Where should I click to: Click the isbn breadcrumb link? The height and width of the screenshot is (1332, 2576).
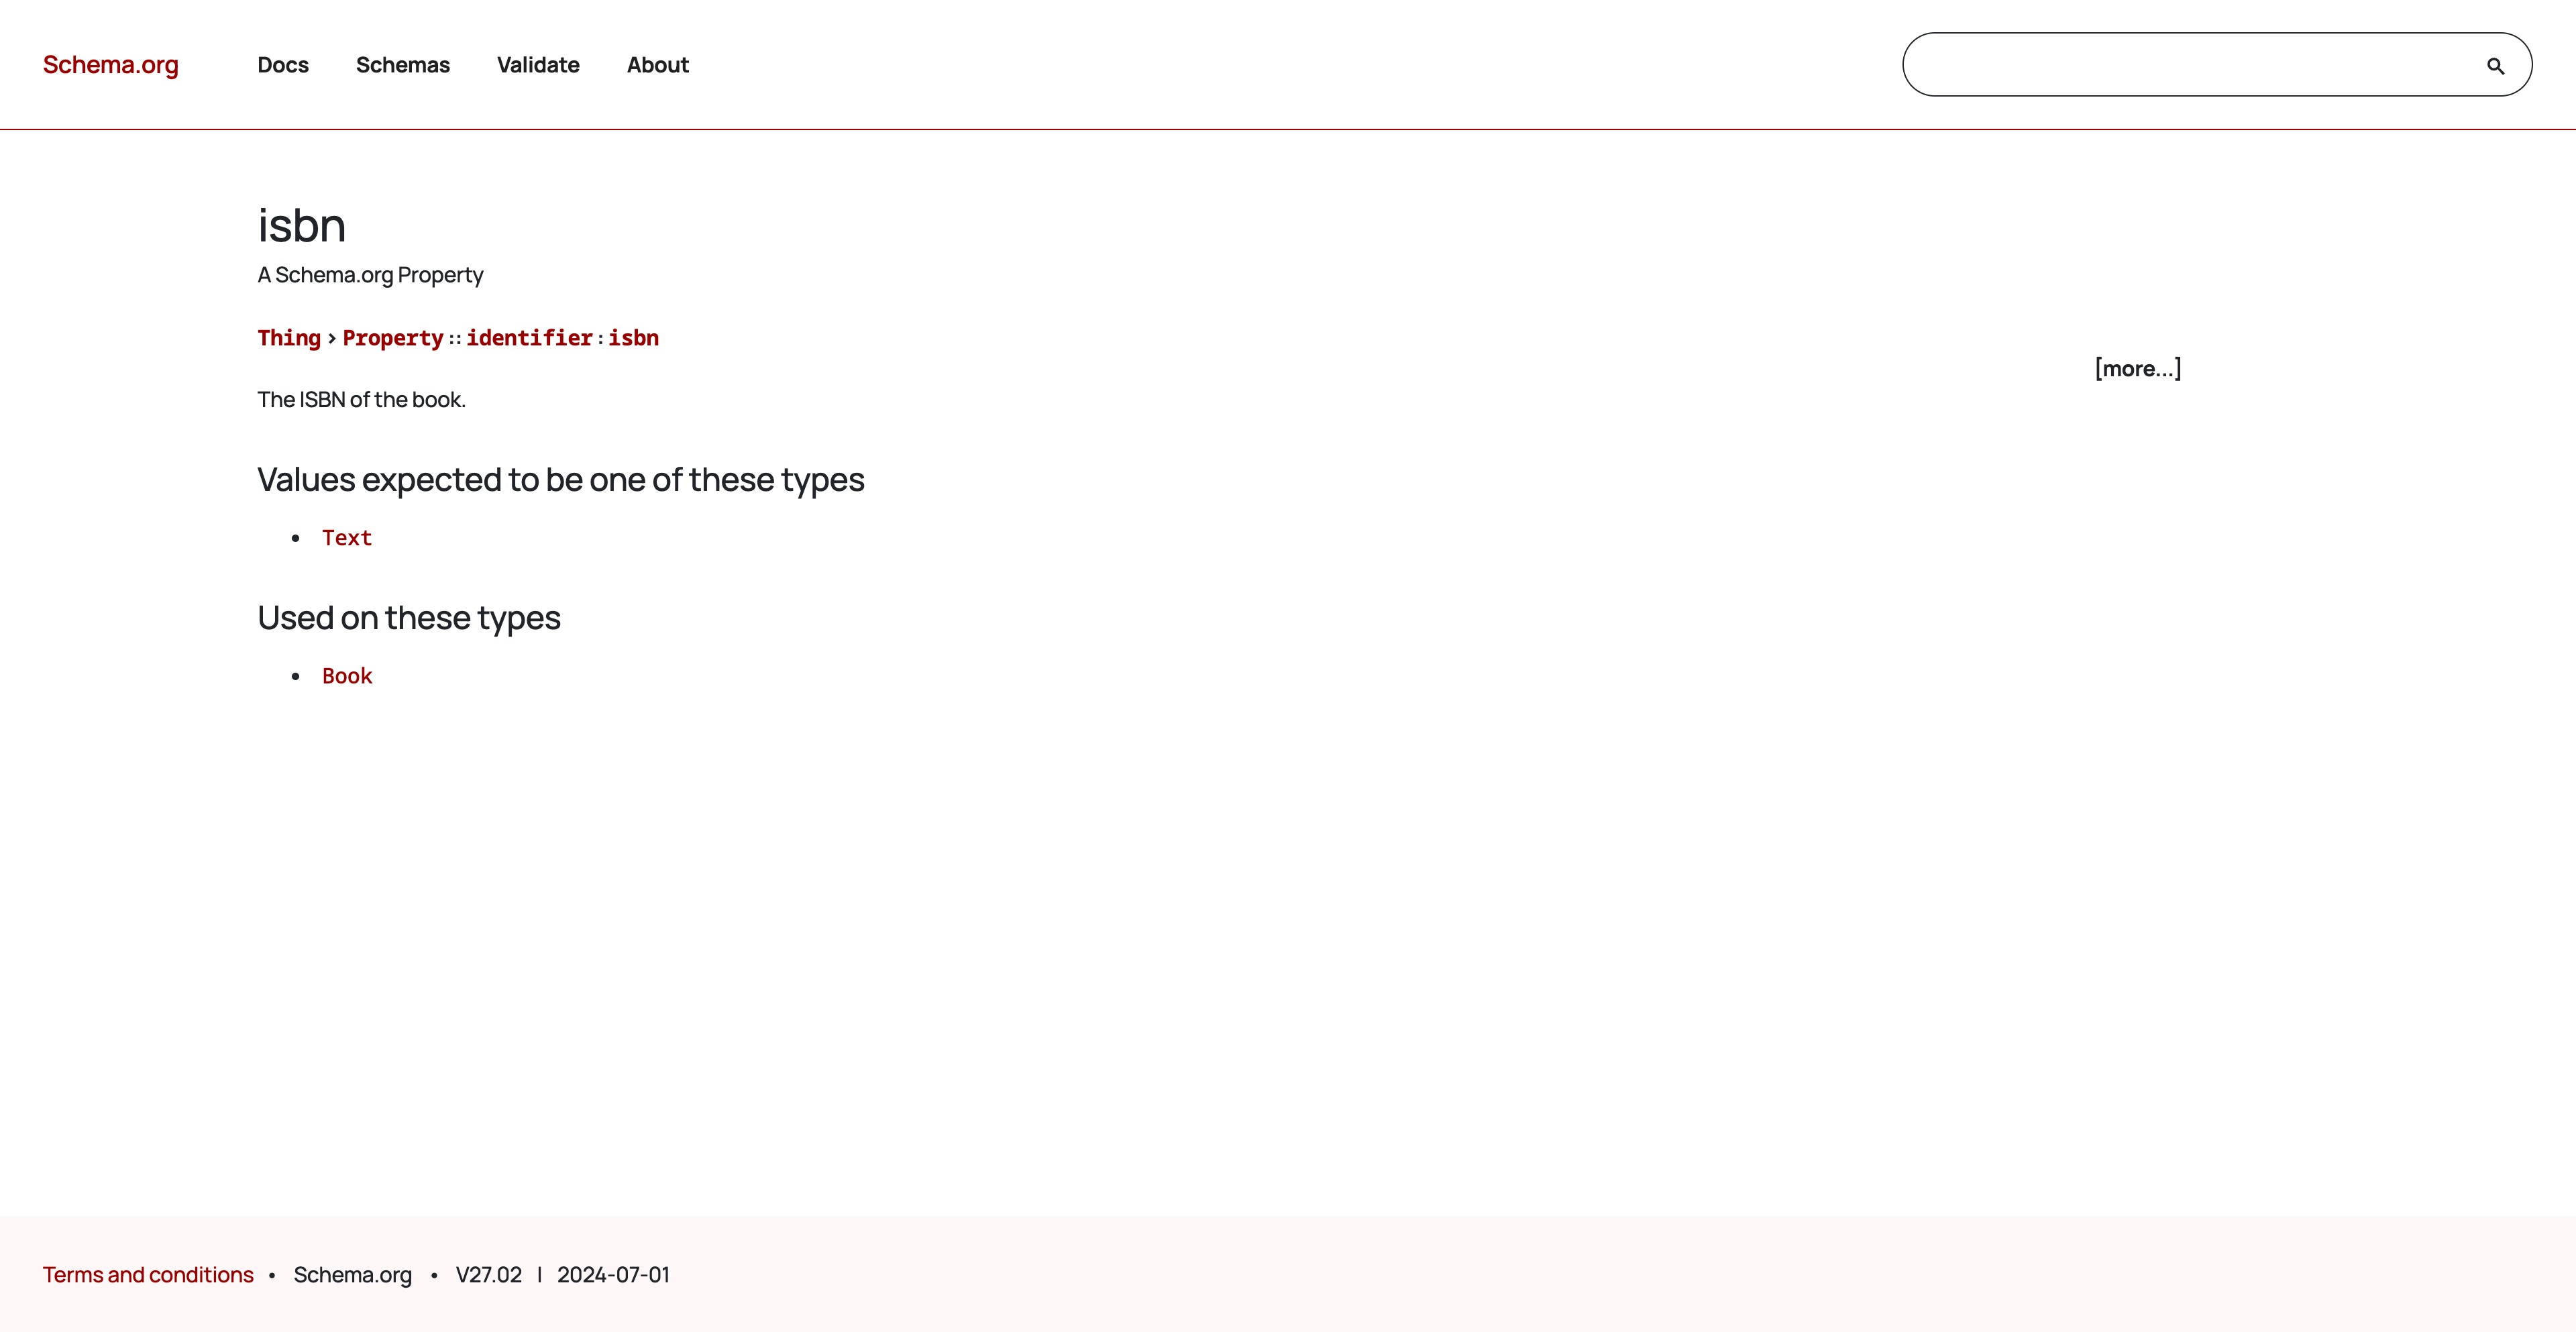(633, 338)
